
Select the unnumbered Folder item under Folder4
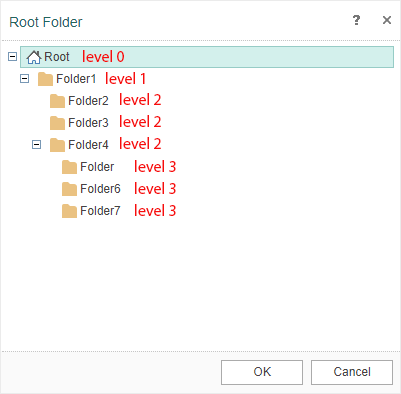97,167
